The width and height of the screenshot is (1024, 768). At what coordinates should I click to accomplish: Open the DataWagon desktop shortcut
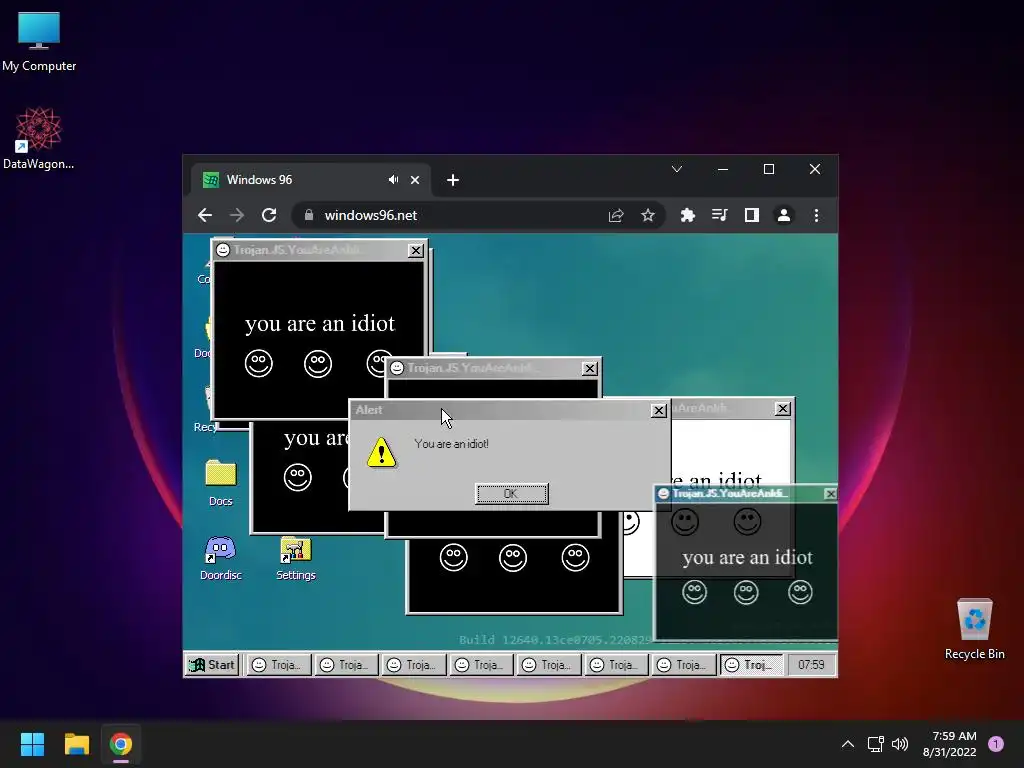pos(39,138)
